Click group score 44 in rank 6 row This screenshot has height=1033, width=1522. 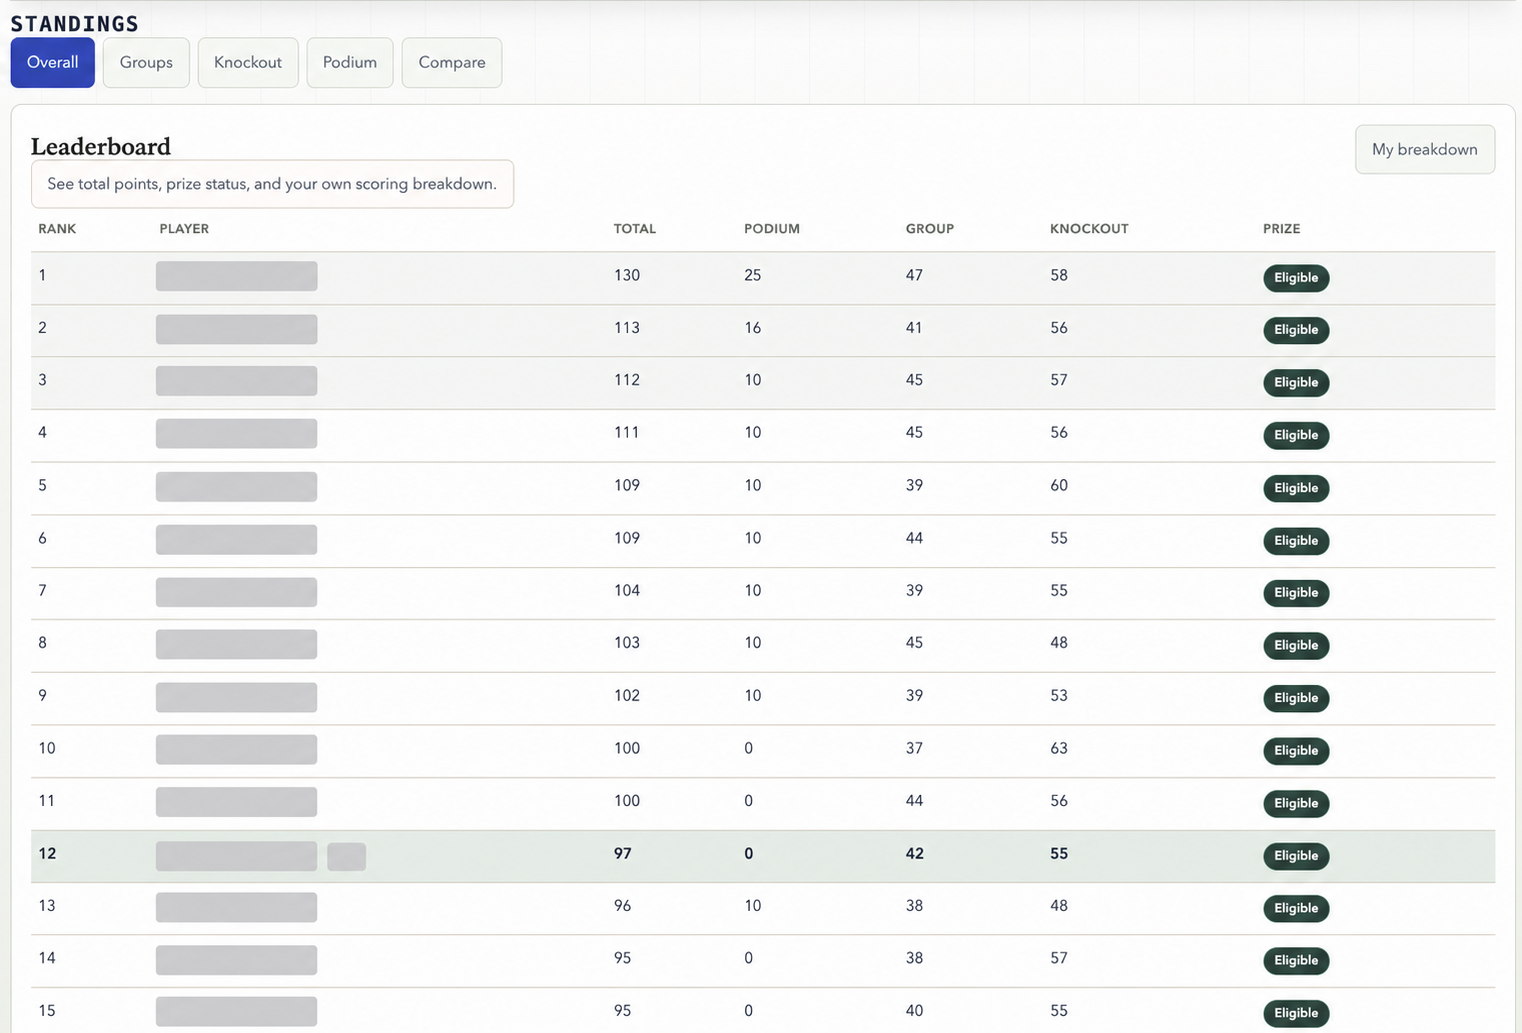914,538
